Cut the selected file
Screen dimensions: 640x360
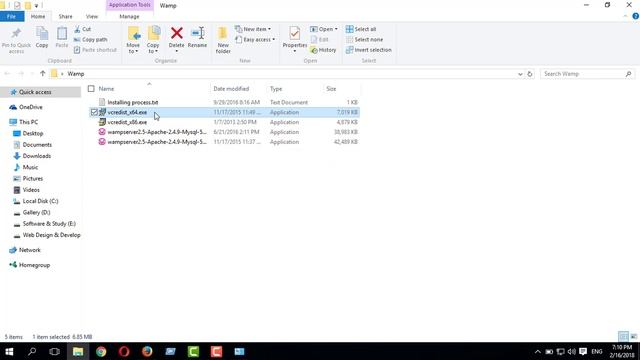pos(83,29)
